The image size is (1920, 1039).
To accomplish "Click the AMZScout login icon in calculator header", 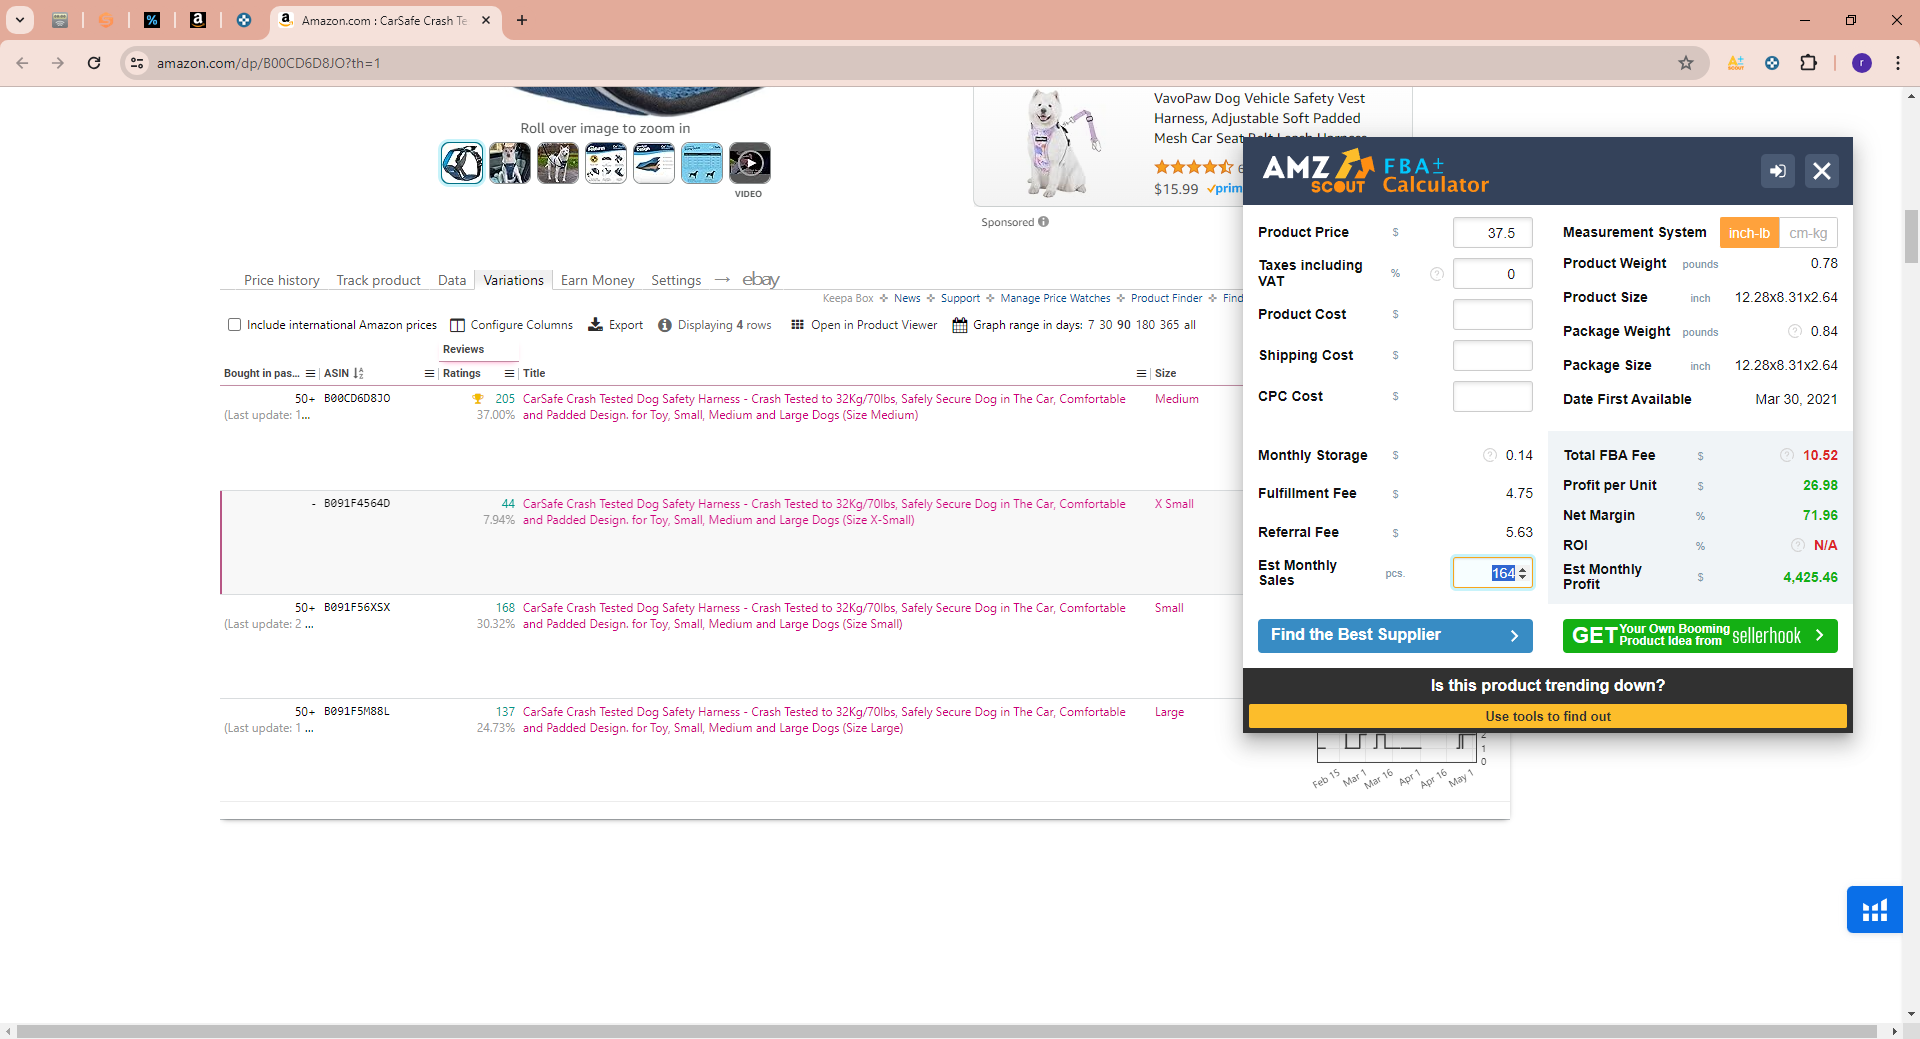I will (x=1777, y=171).
